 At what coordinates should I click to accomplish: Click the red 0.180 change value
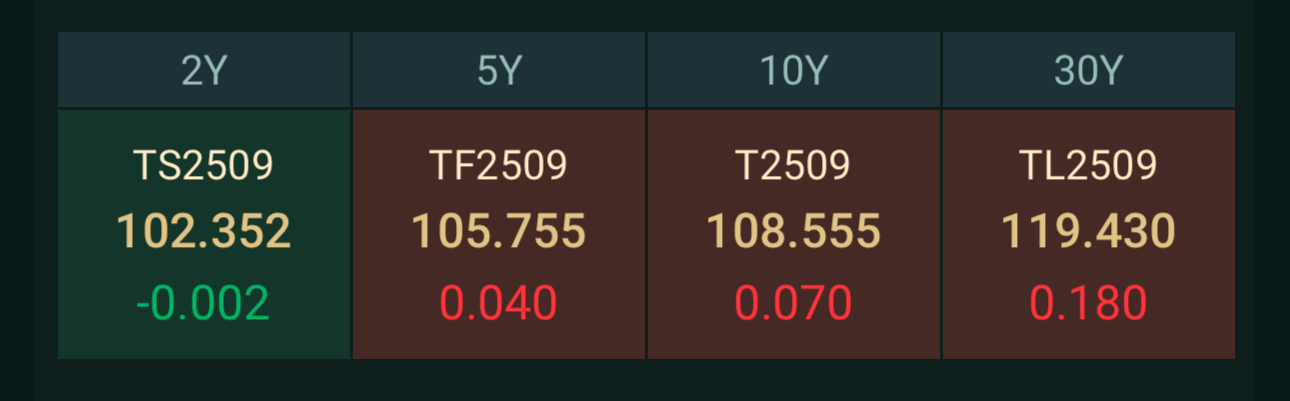(1089, 303)
